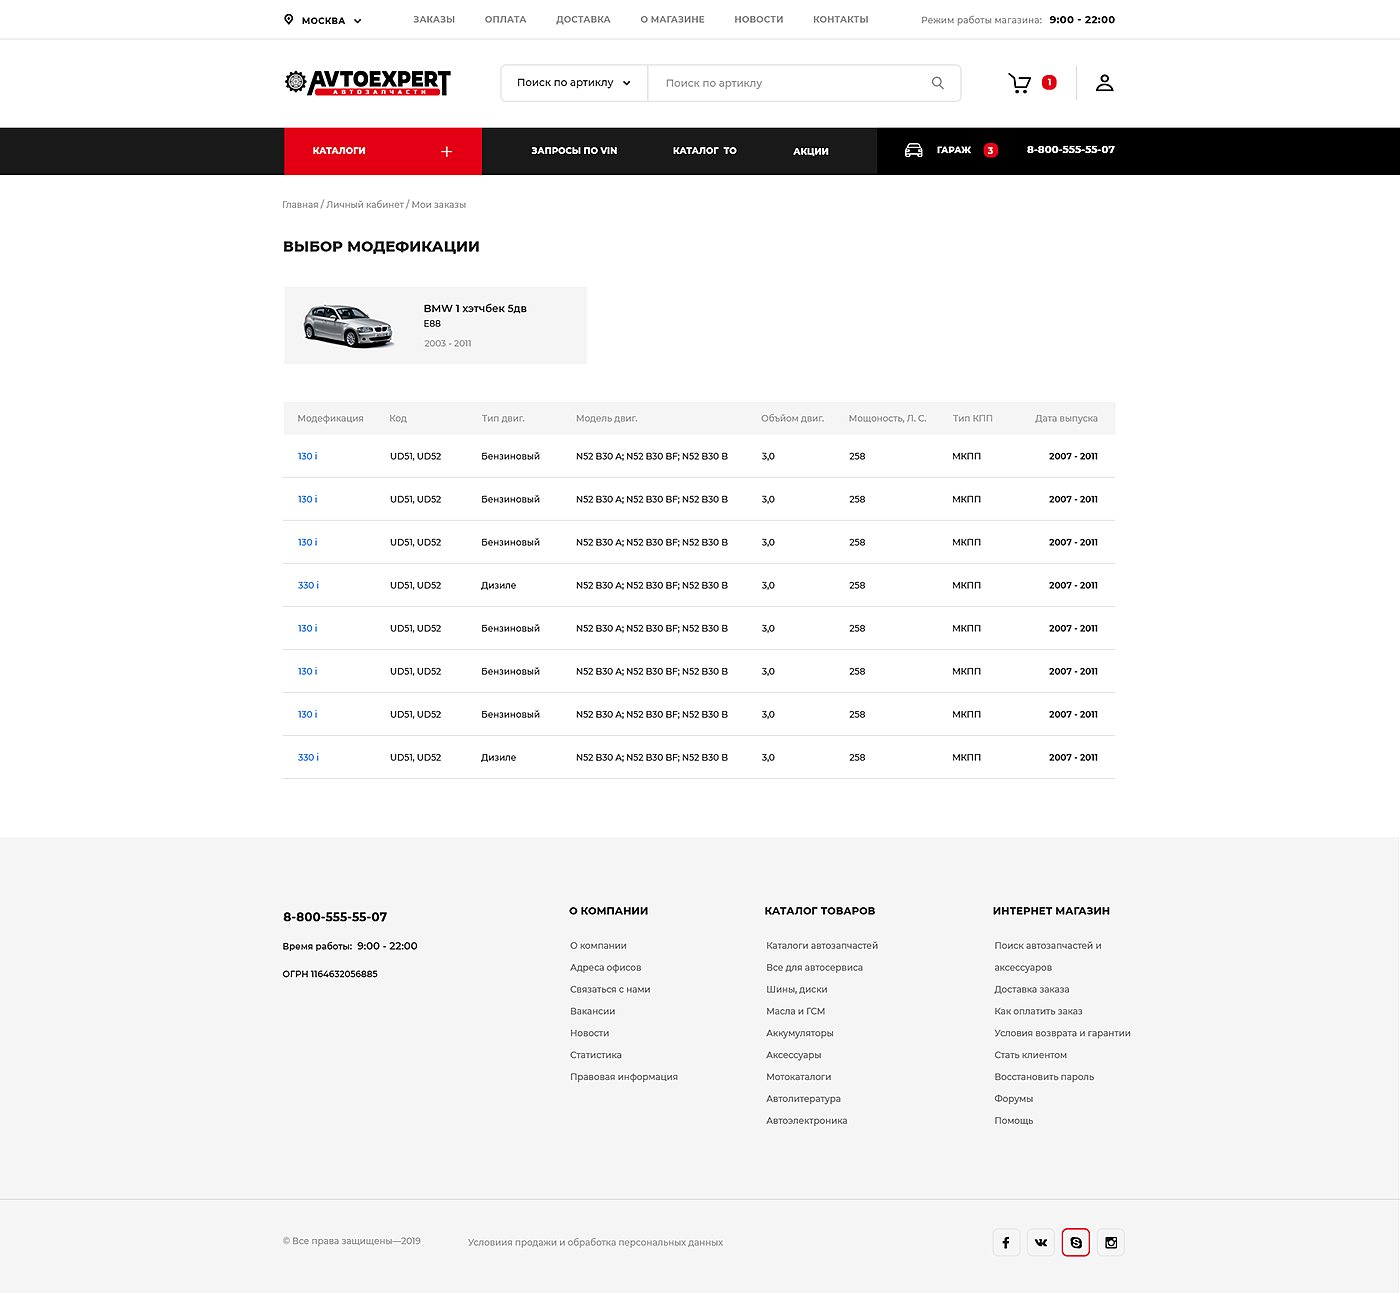The height and width of the screenshot is (1293, 1400).
Task: Click the red cart counter badge
Action: pos(1049,82)
